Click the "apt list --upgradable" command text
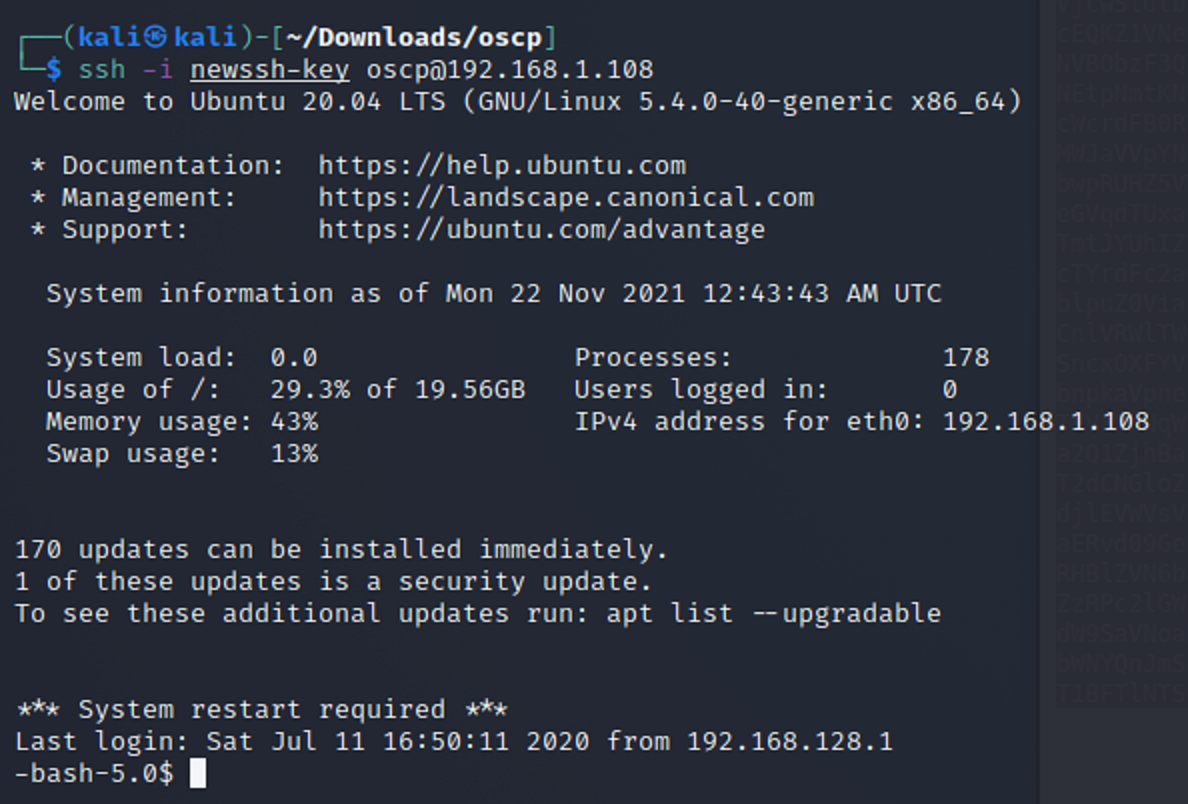 point(773,613)
